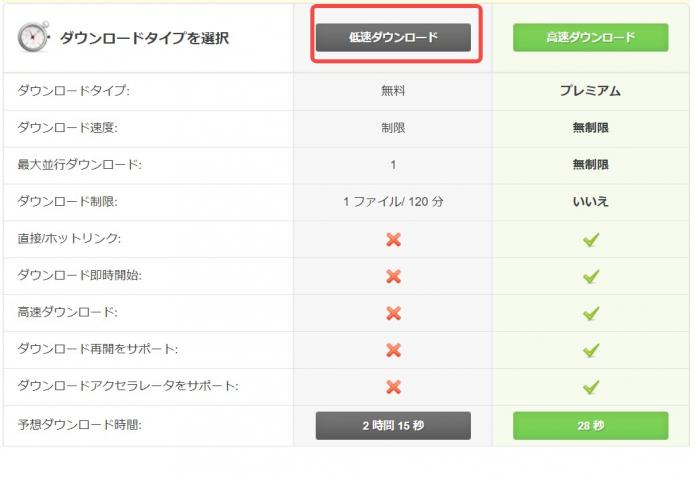Image resolution: width=700 pixels, height=480 pixels.
Task: Click red X for ダウンロードアクセラレータ row
Action: tap(393, 387)
